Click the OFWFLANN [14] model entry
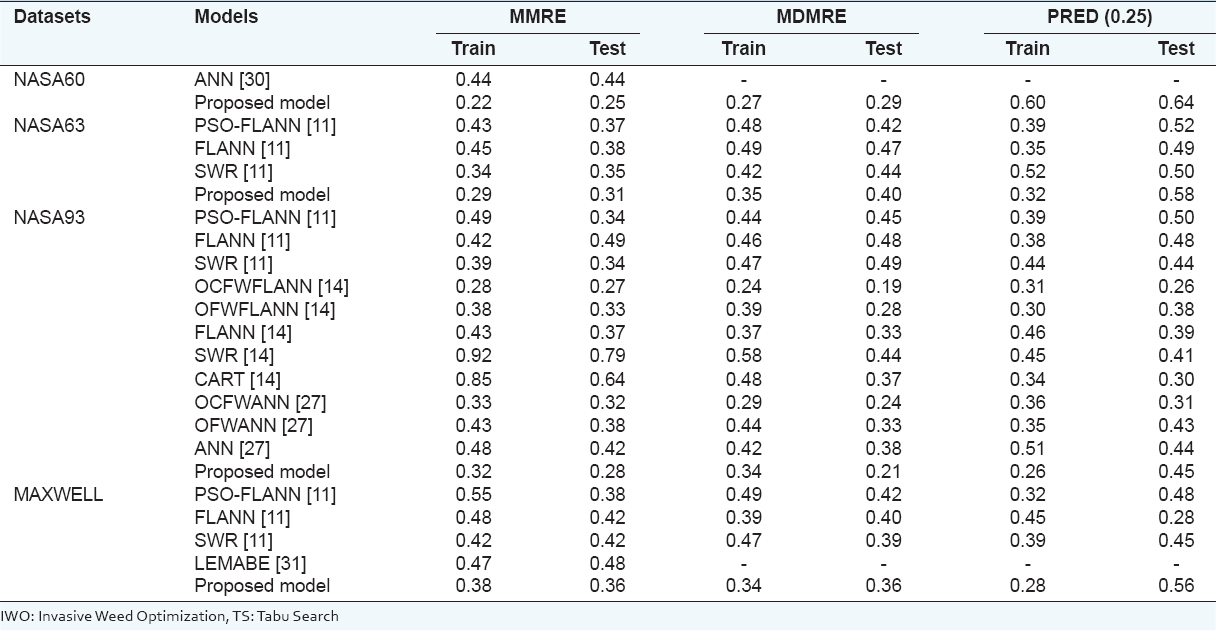Viewport: 1216px width, 631px height. (x=265, y=310)
